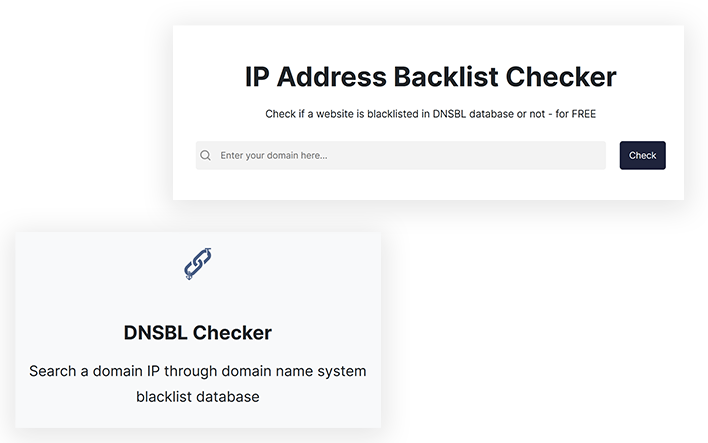This screenshot has width=708, height=443.
Task: Click the word 'Checker' in main title
Action: pyautogui.click(x=561, y=77)
